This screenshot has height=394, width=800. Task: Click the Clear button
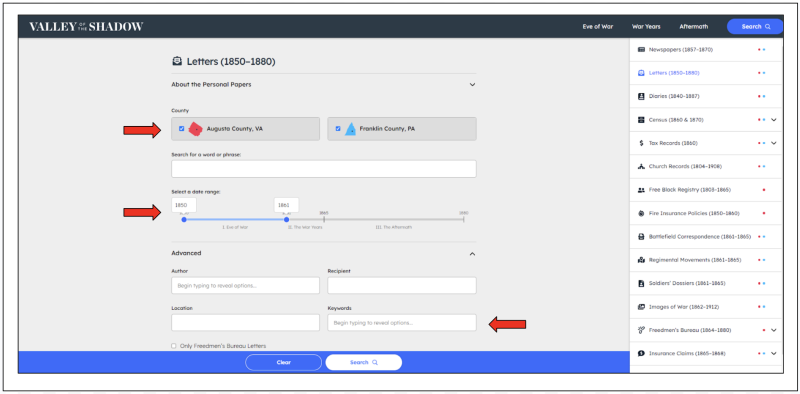(284, 362)
